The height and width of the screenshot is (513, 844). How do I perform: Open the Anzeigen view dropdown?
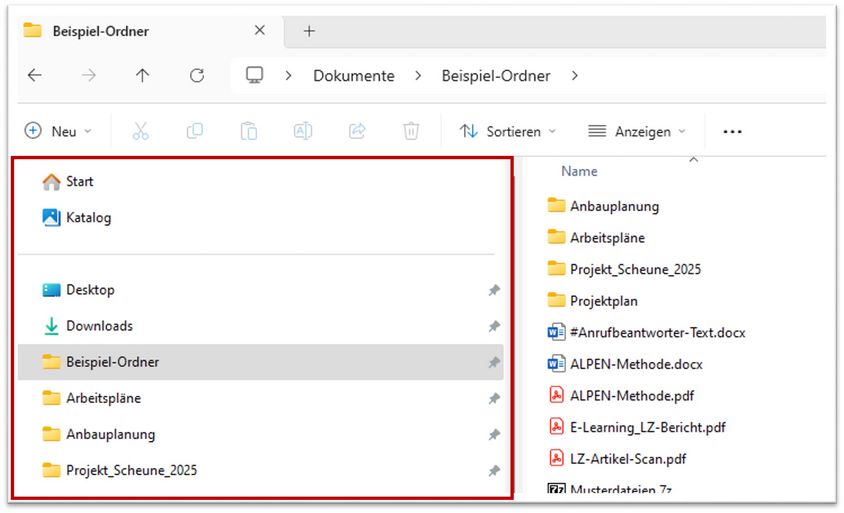click(637, 131)
